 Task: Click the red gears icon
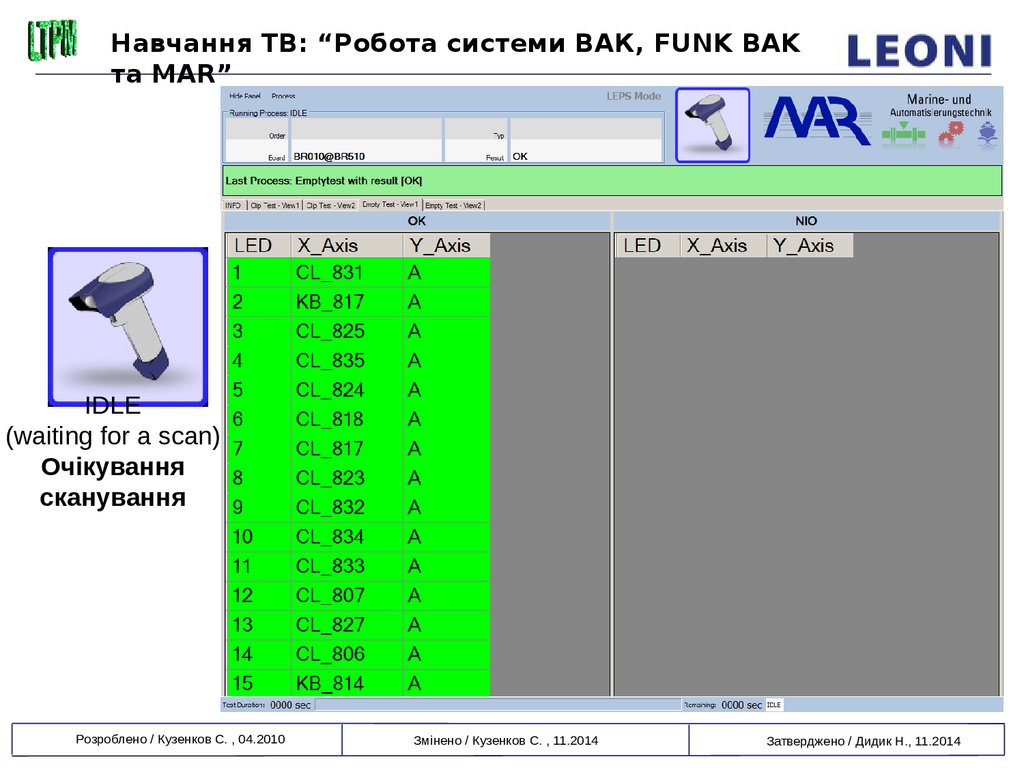click(x=949, y=135)
